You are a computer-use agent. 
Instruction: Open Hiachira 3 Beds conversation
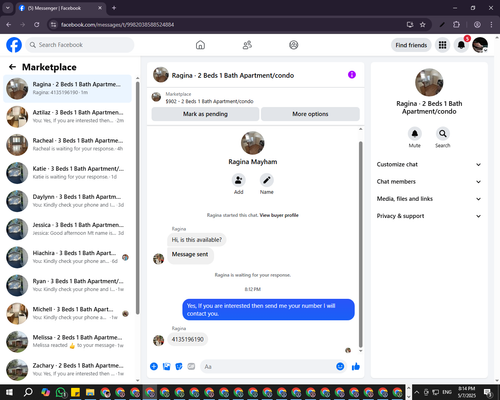(x=67, y=257)
